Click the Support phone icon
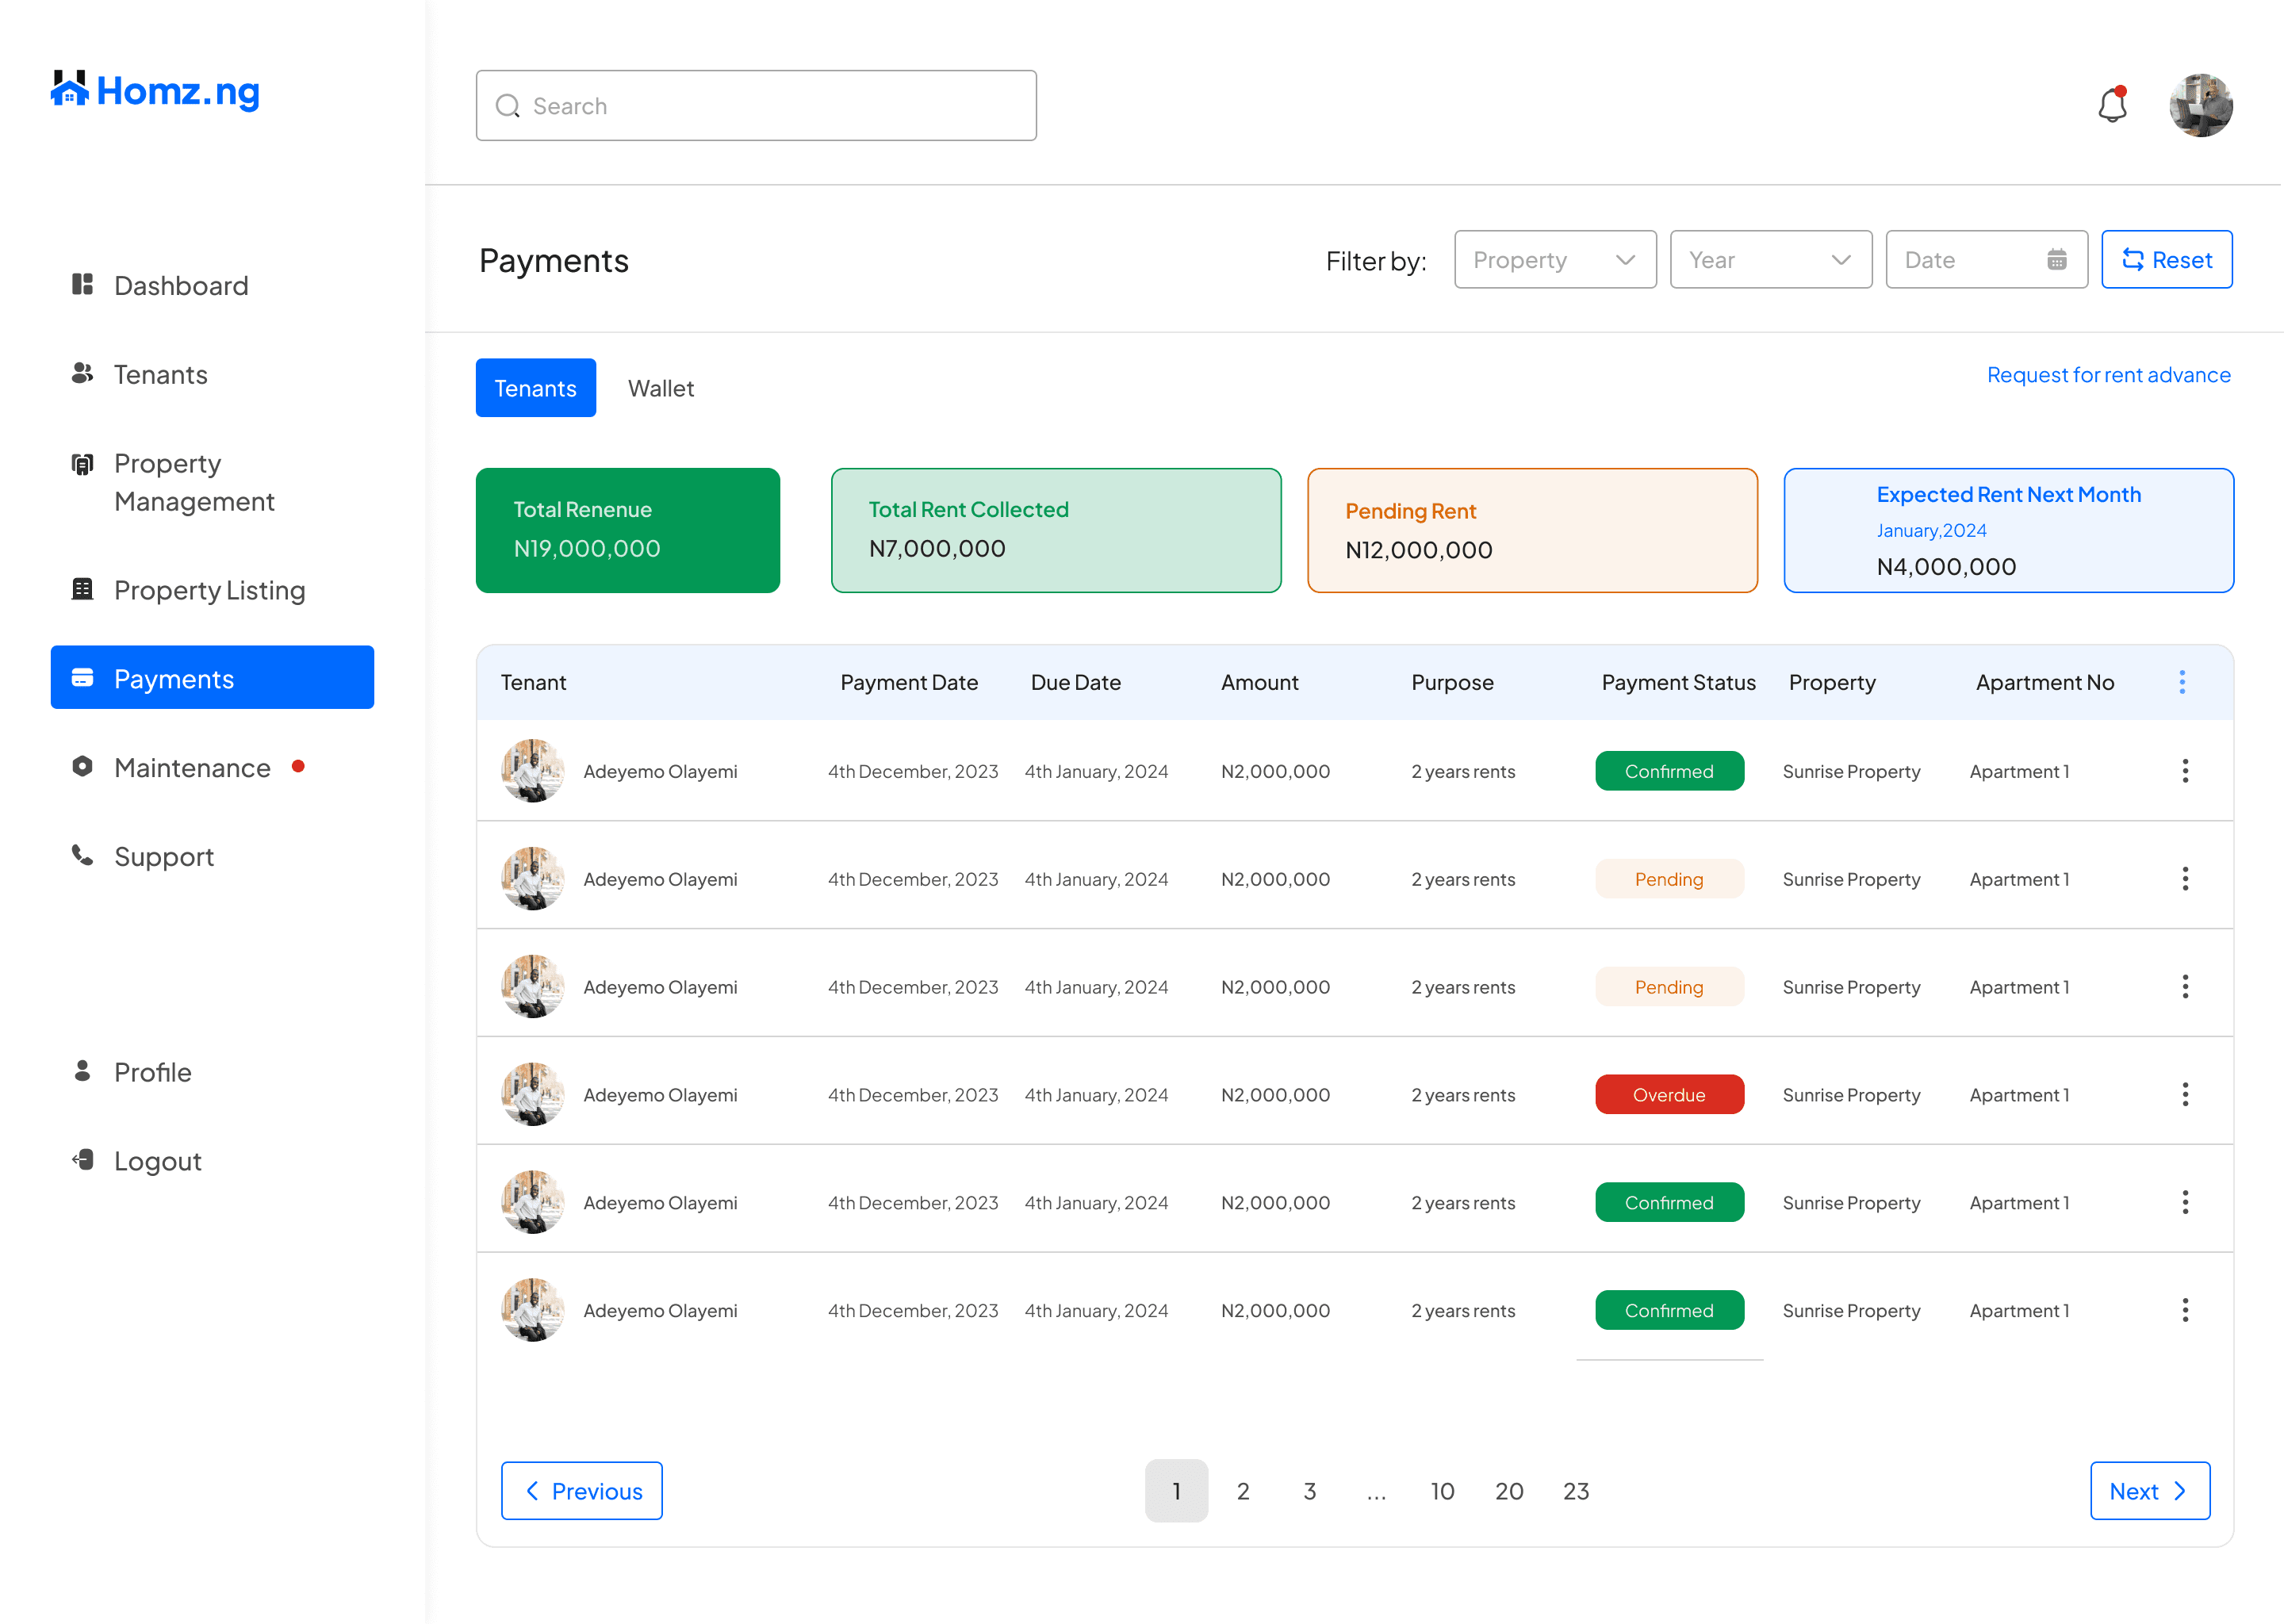 [x=82, y=856]
